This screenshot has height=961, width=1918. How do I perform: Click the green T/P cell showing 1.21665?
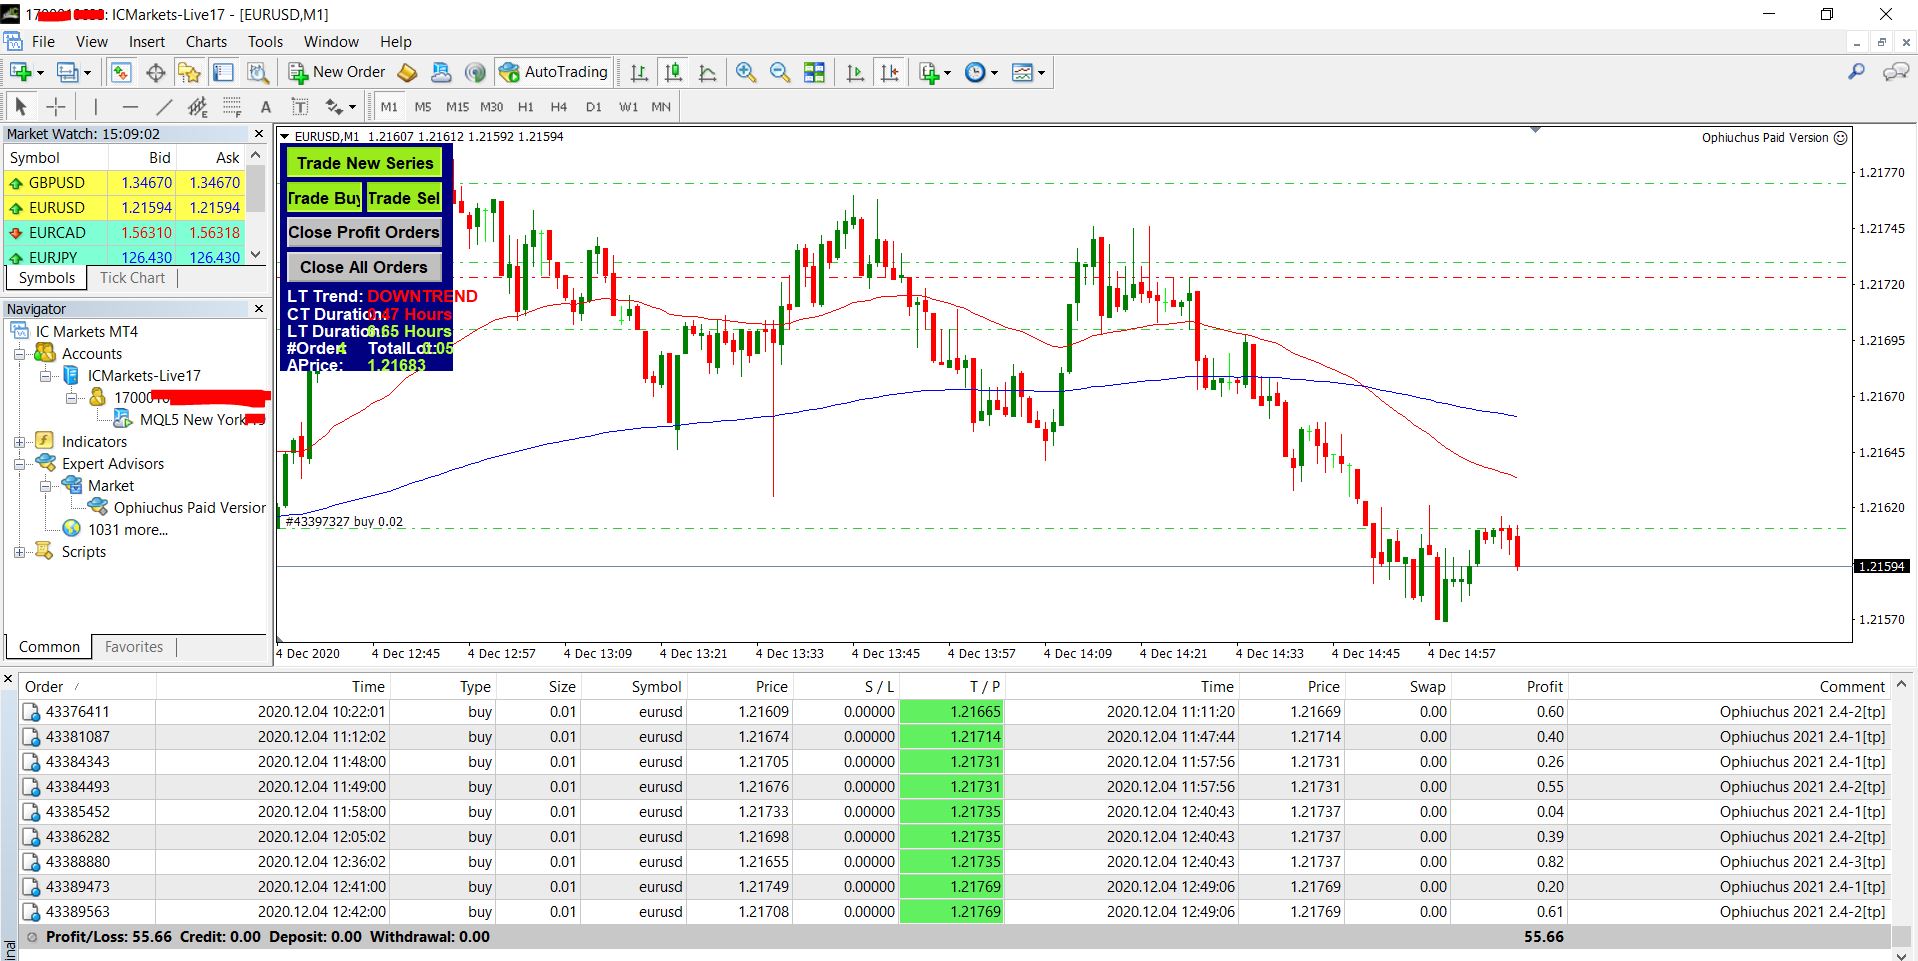(950, 712)
